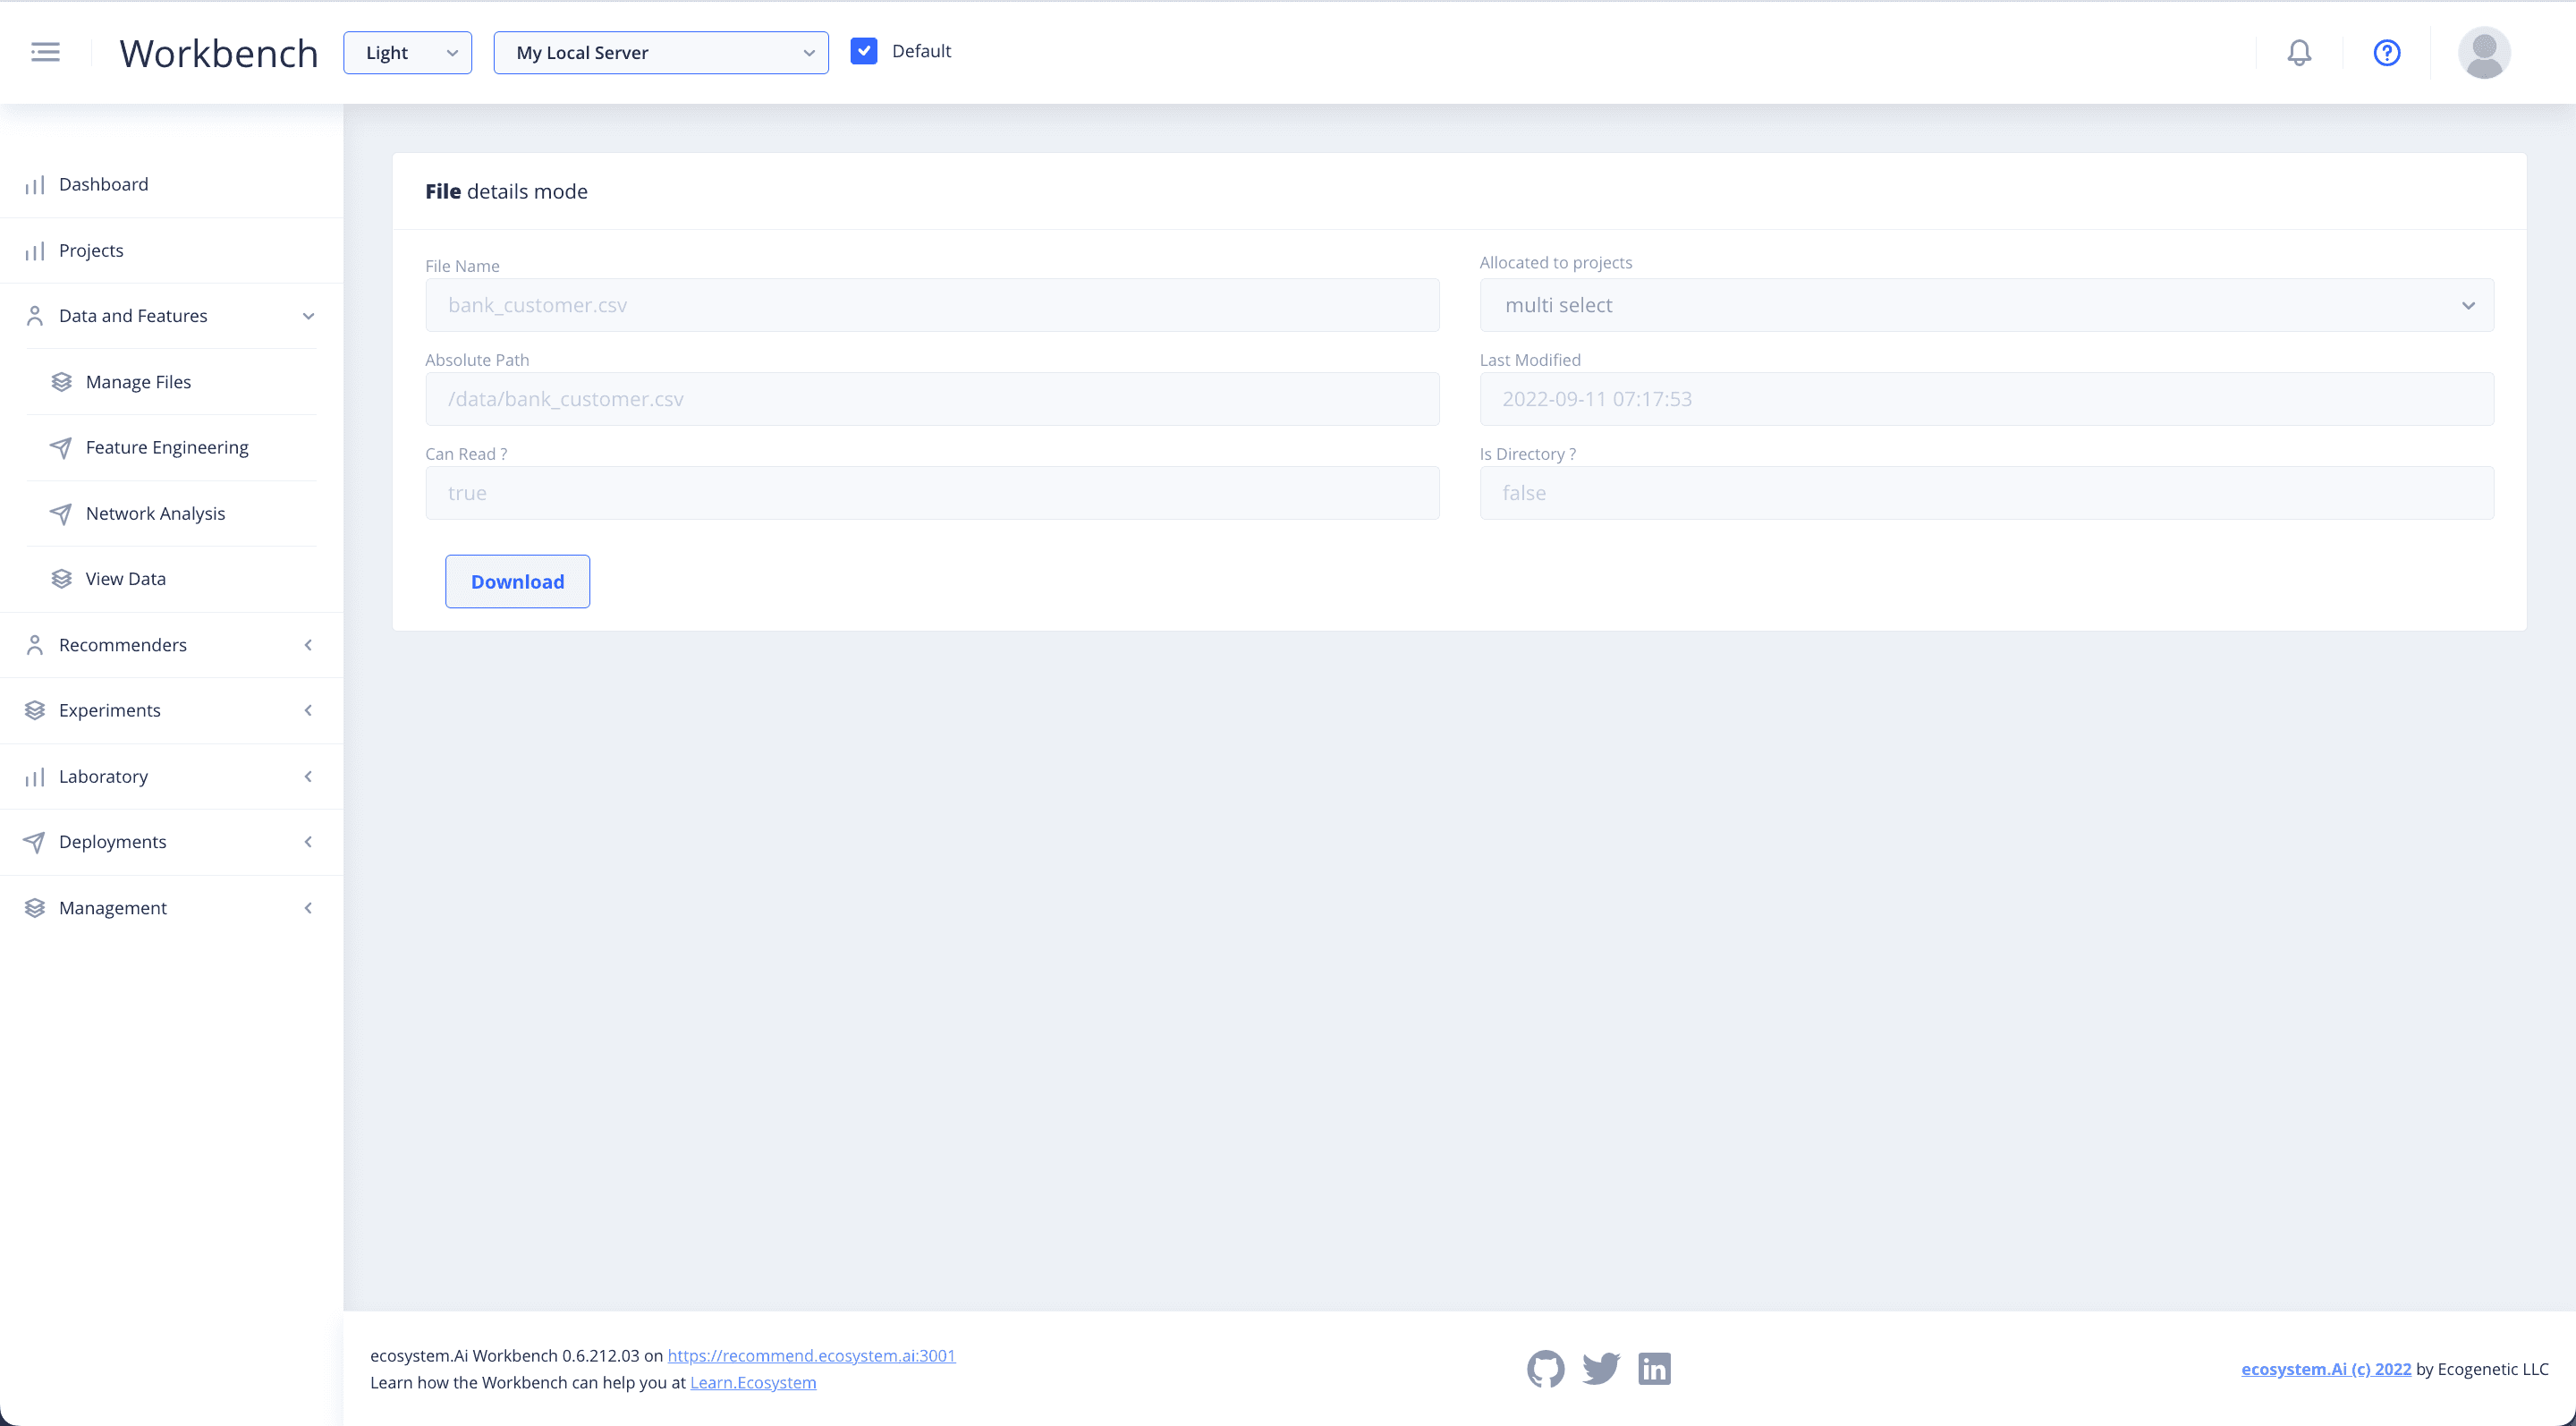The height and width of the screenshot is (1426, 2576).
Task: Open the GitHub icon in footer
Action: (x=1545, y=1368)
